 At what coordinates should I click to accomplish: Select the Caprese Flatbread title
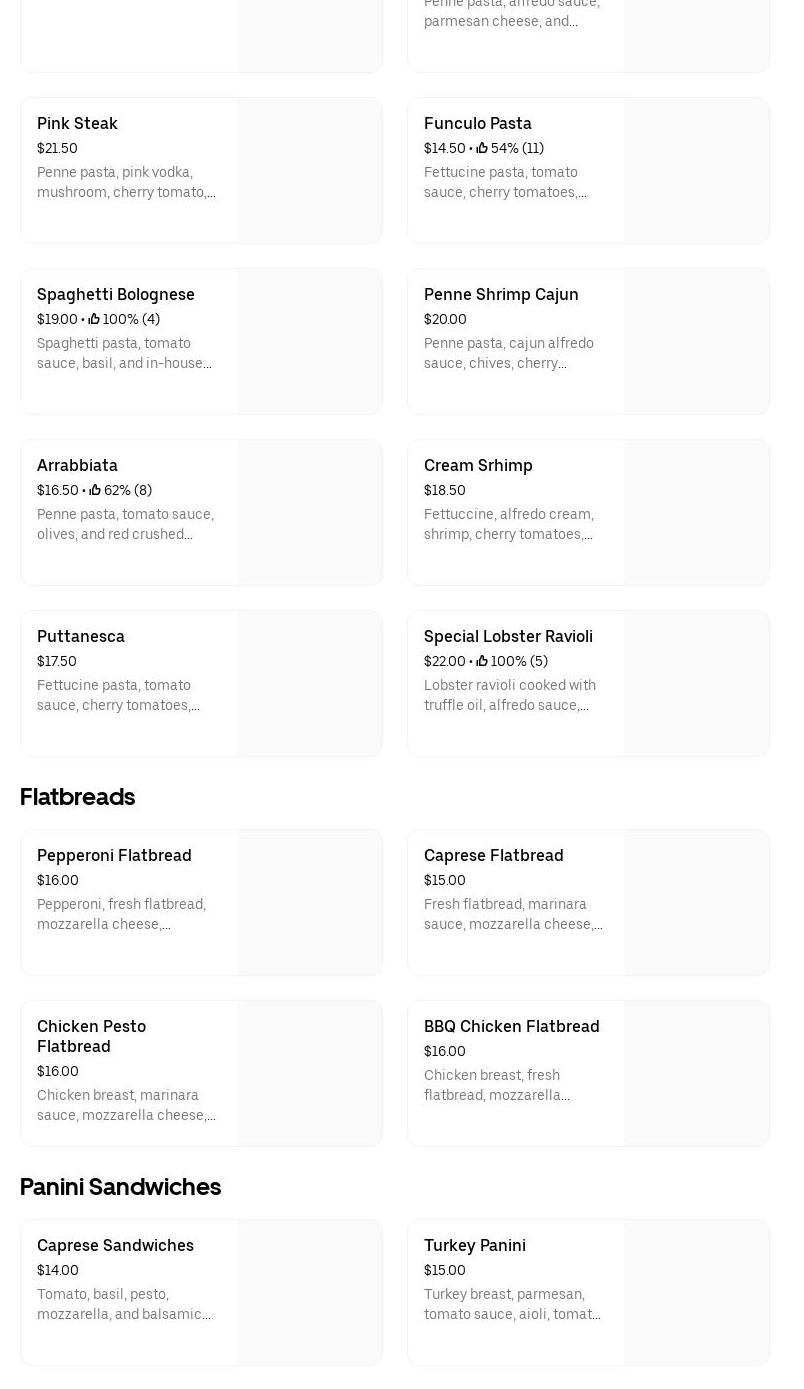click(494, 856)
